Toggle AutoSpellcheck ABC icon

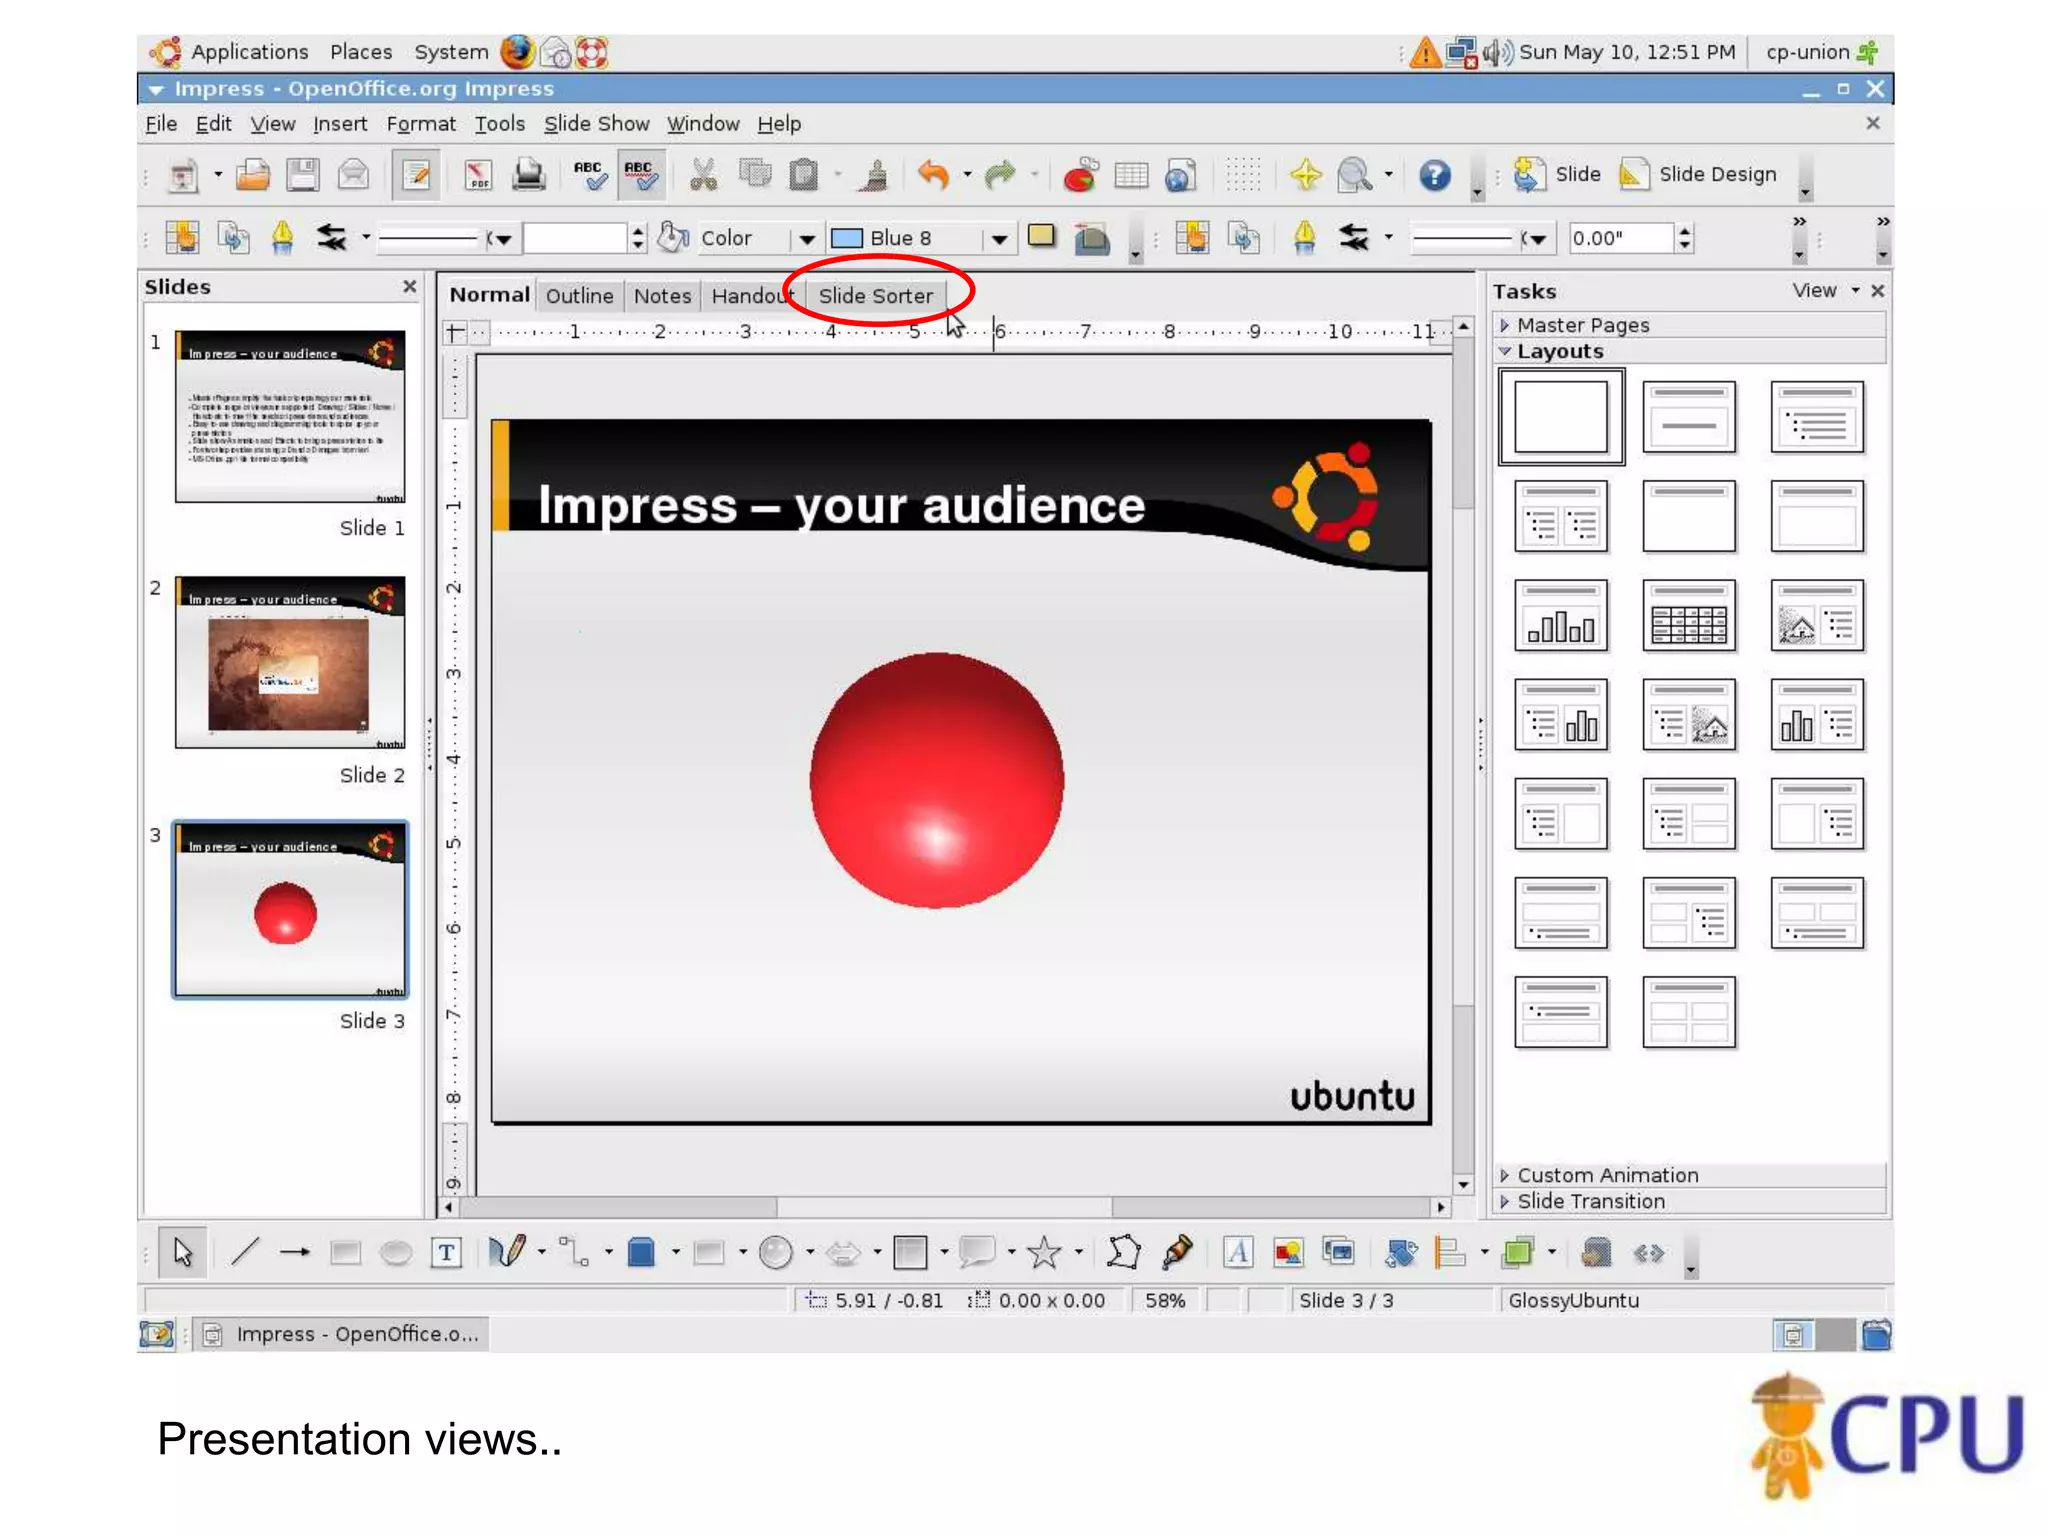(x=640, y=175)
